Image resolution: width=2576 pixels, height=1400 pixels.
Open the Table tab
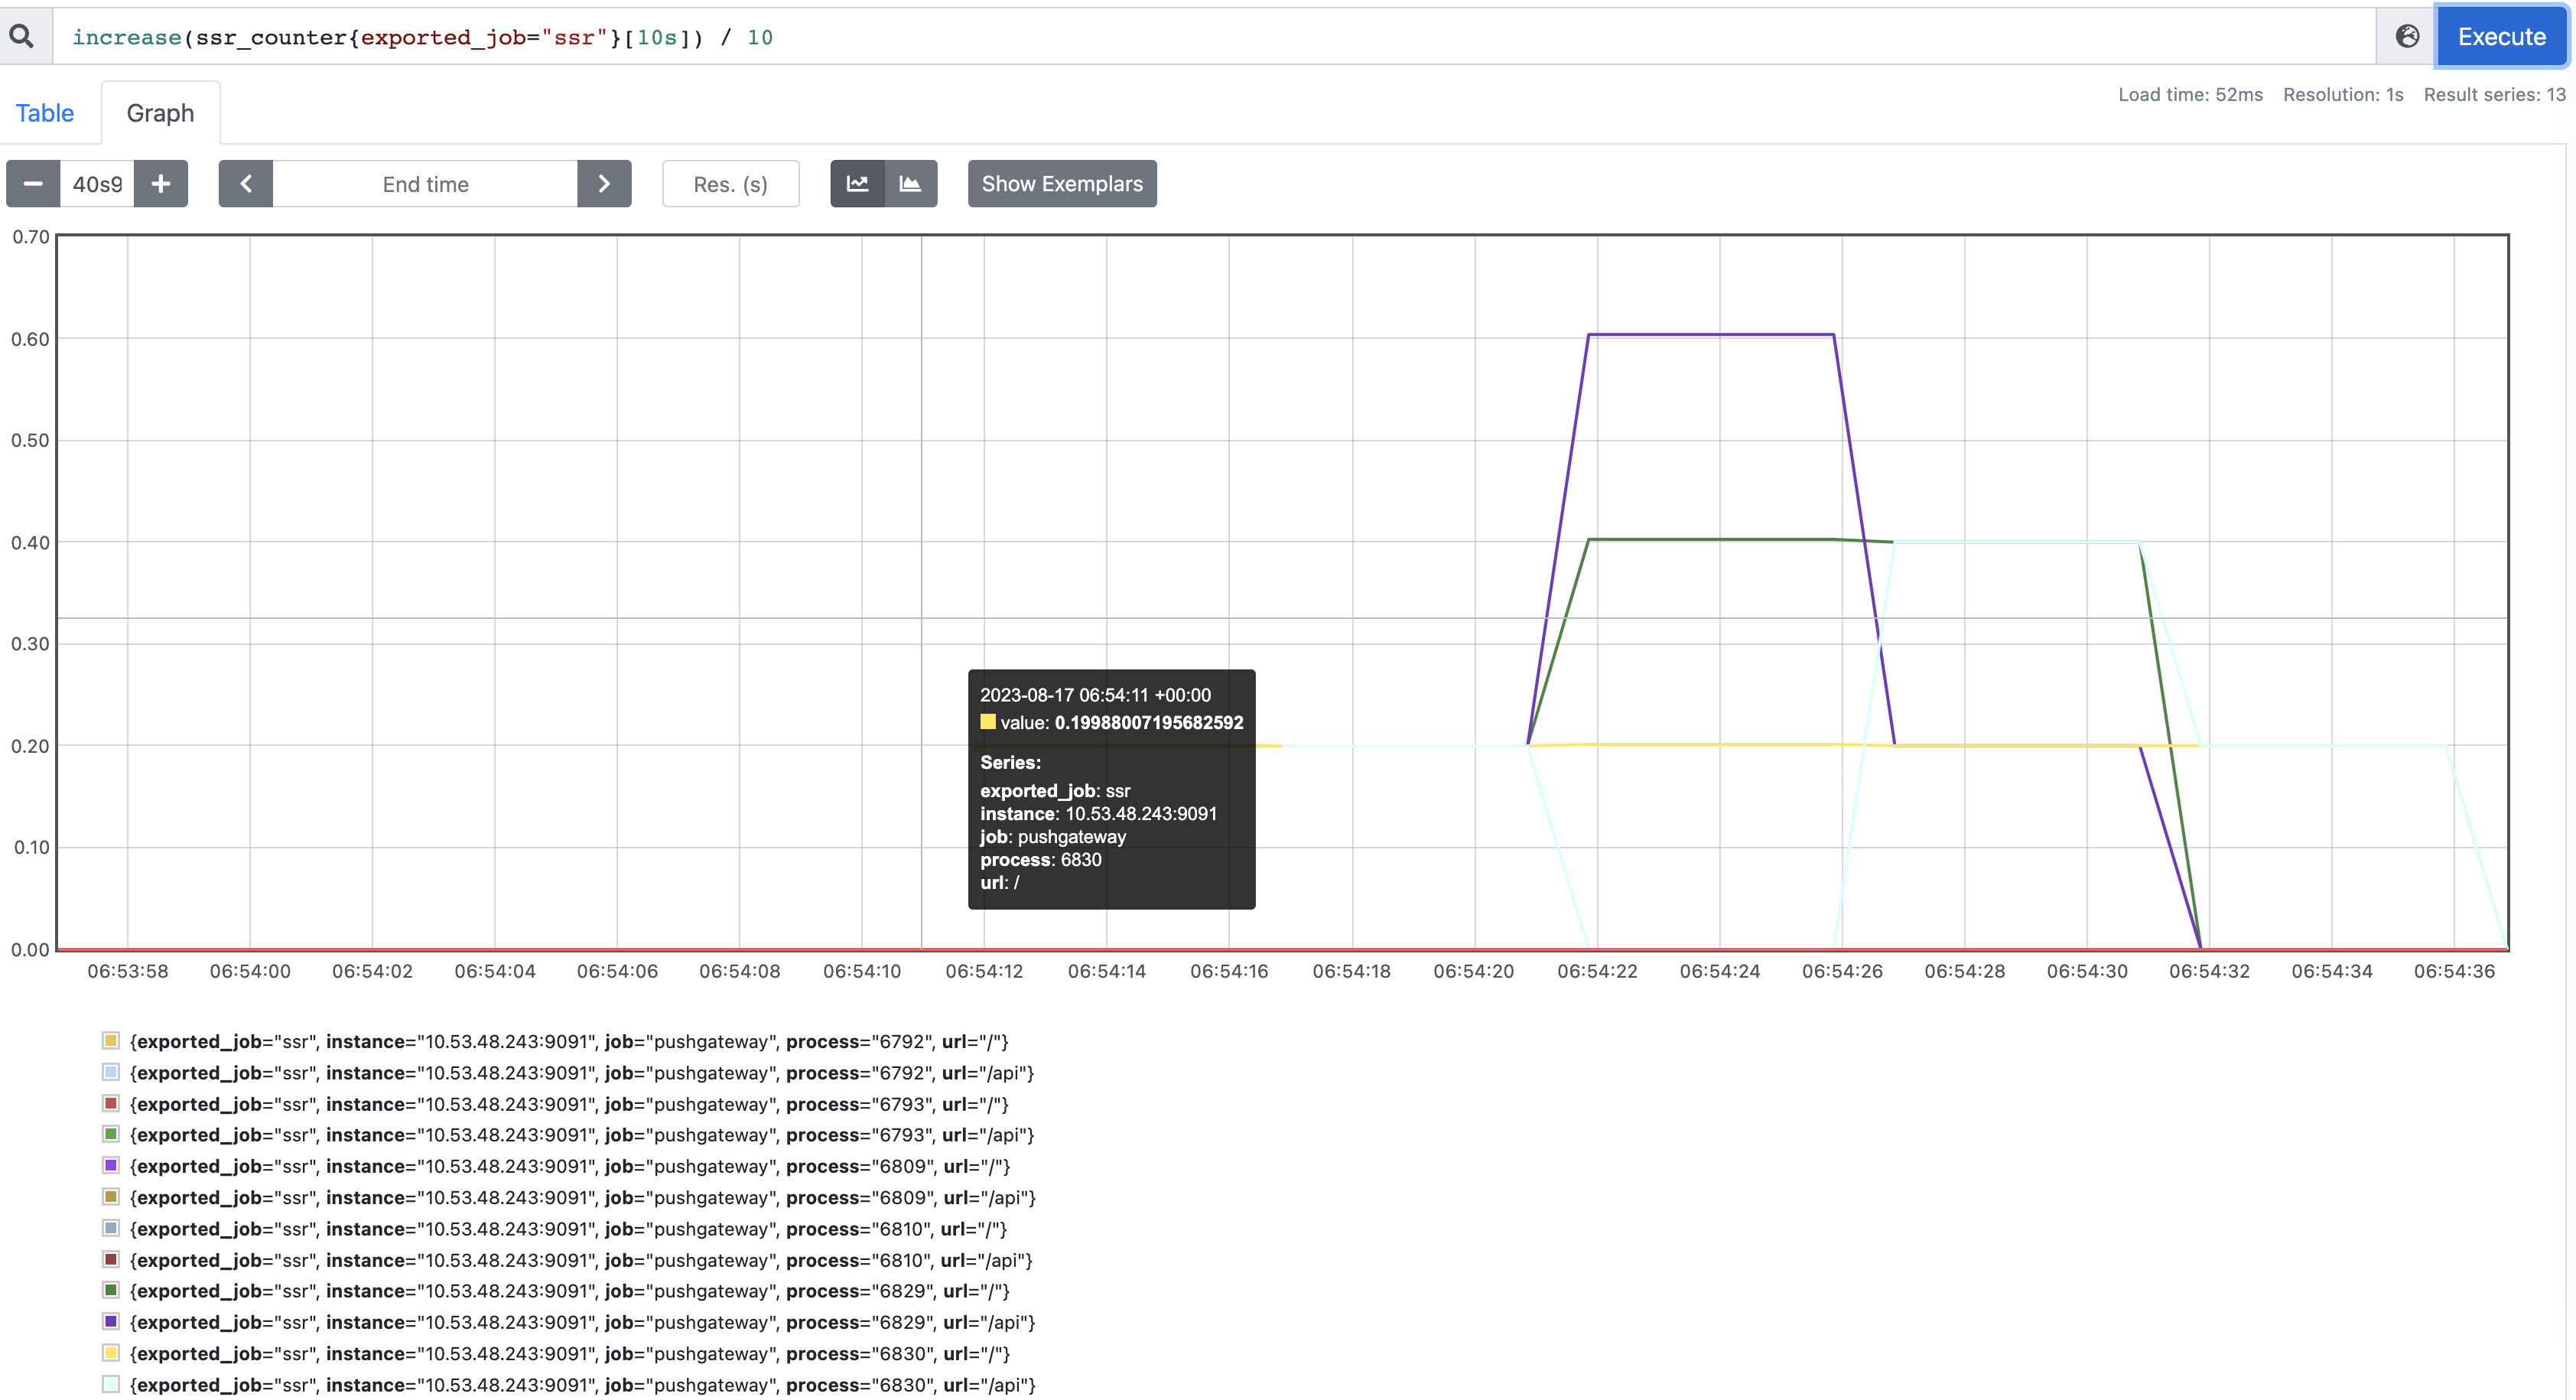point(45,113)
